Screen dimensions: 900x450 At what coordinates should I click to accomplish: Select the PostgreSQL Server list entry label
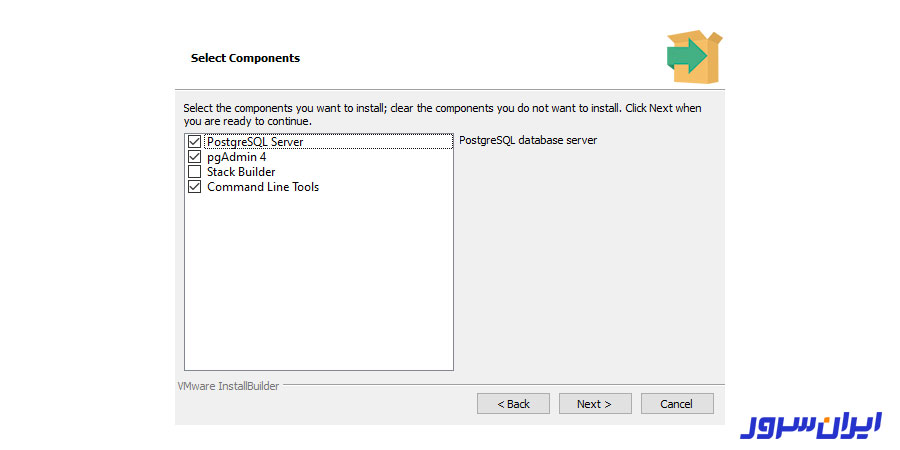[x=255, y=141]
